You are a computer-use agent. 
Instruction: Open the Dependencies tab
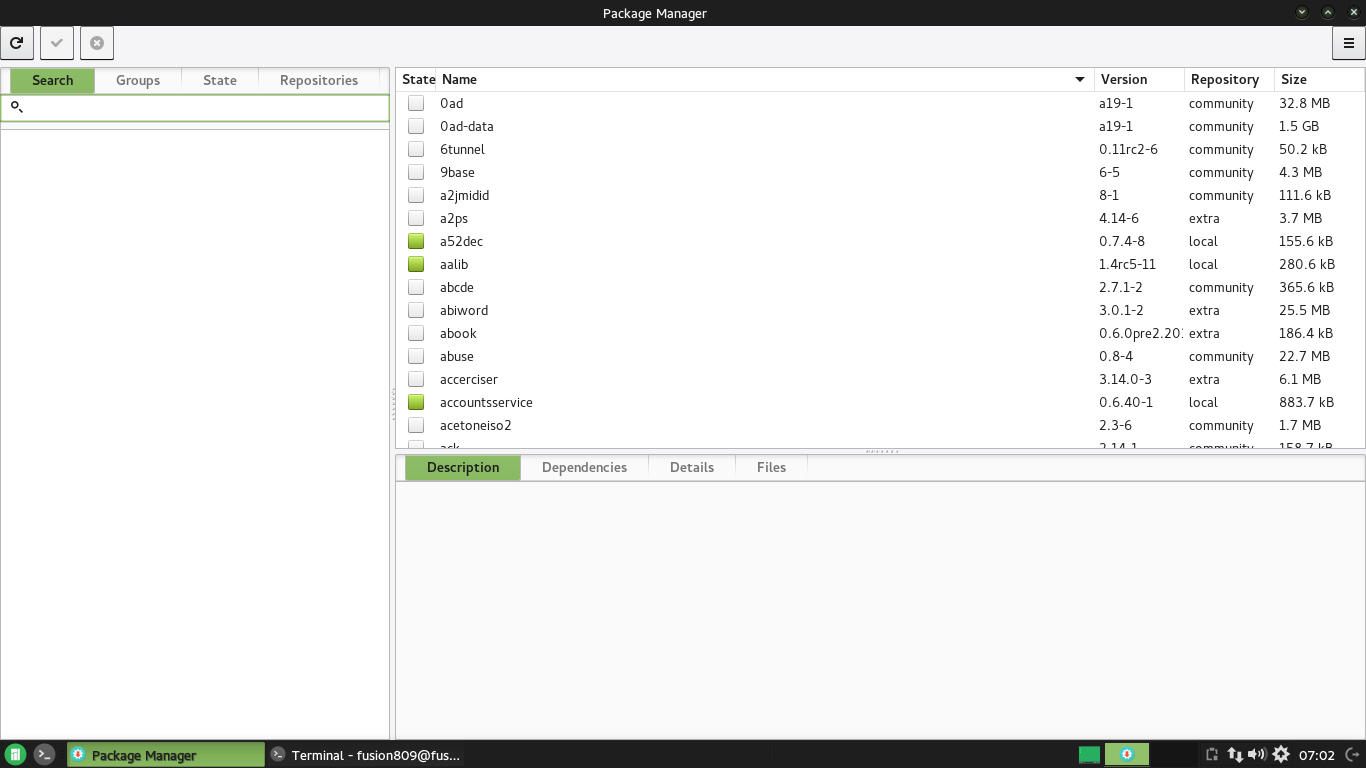point(584,467)
